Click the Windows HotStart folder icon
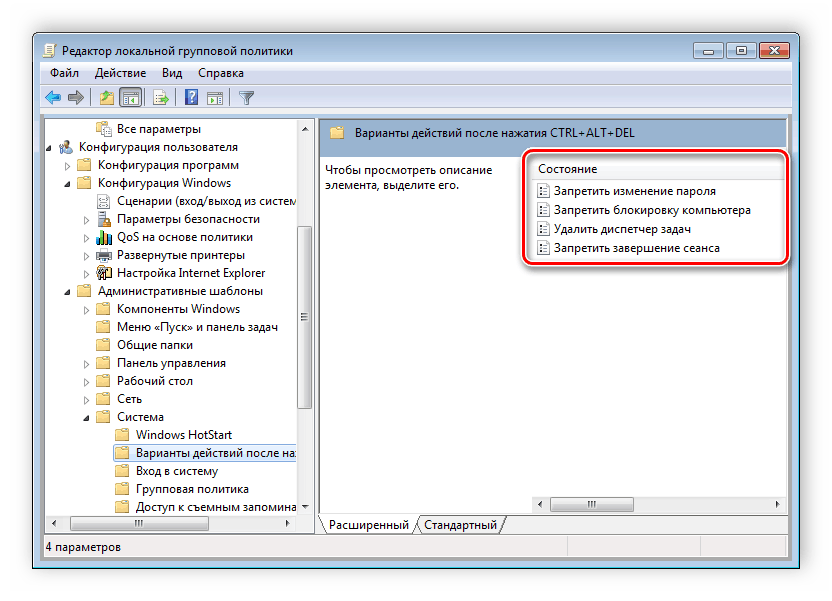 123,435
